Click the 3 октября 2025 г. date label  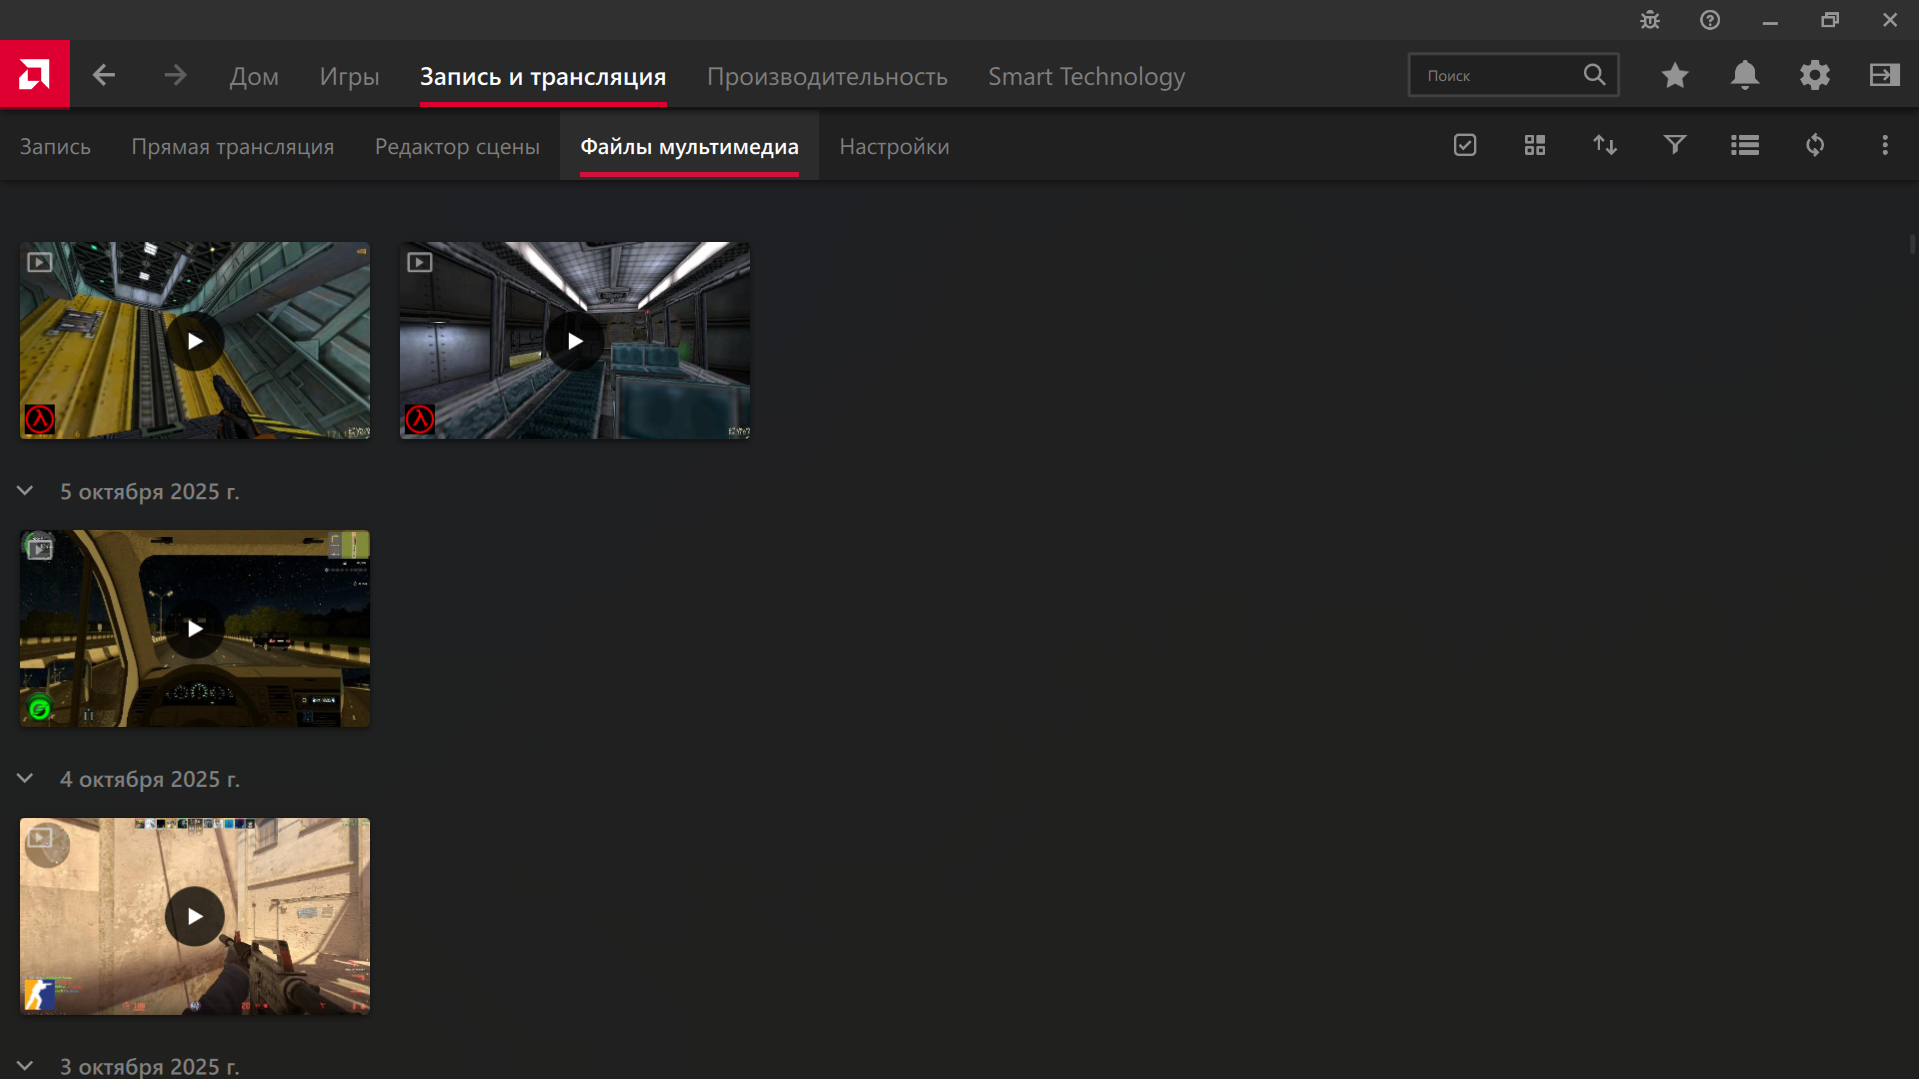pos(149,1067)
